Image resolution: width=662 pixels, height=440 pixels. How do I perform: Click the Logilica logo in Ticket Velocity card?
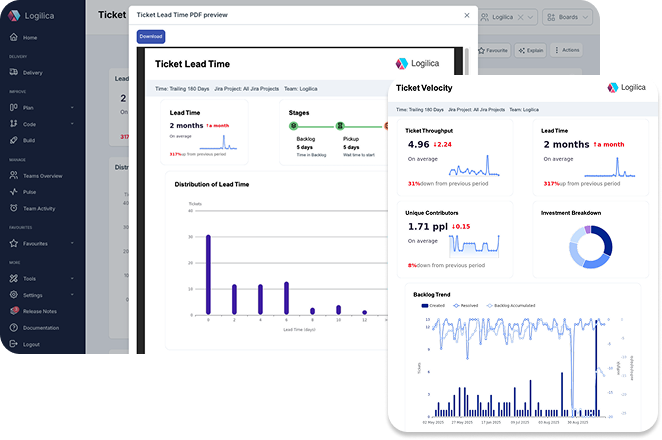tap(627, 87)
